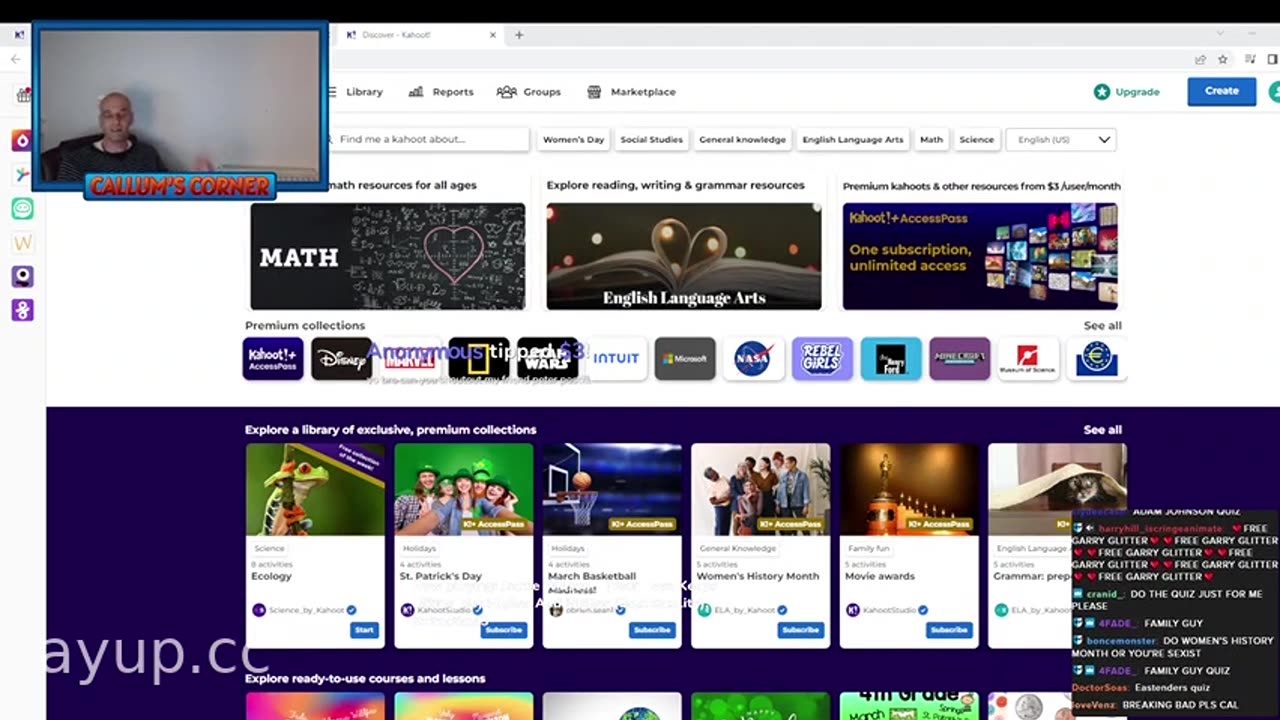
Task: Click See all for exclusive premium collections
Action: 1103,430
